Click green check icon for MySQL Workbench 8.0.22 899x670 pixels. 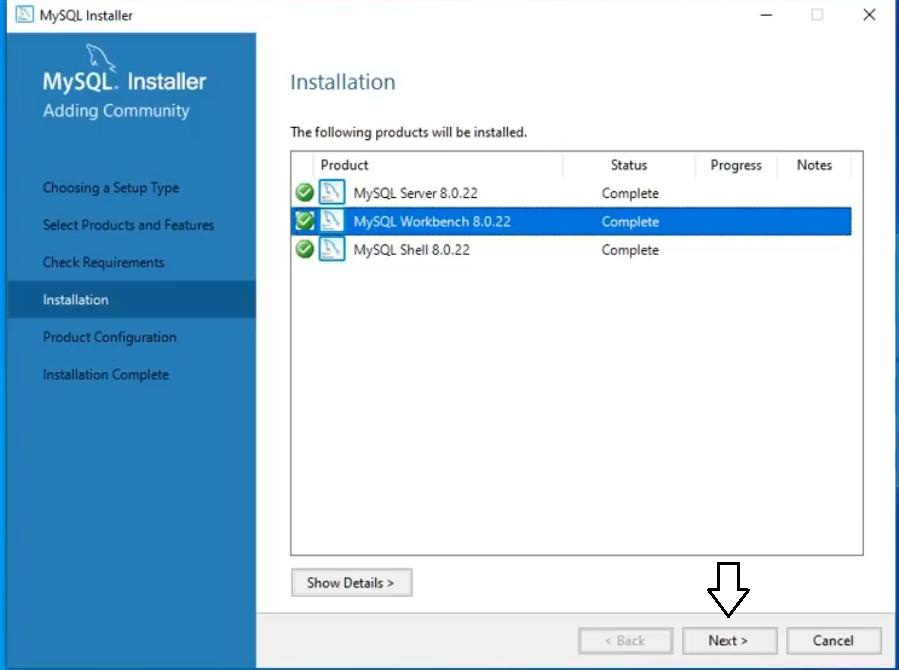(x=304, y=221)
